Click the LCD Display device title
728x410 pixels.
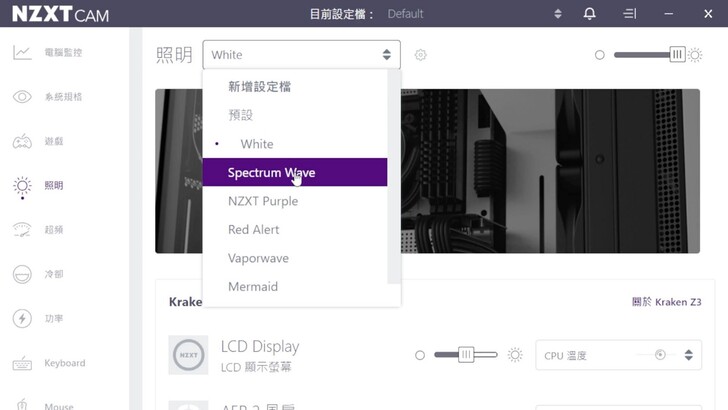click(260, 346)
